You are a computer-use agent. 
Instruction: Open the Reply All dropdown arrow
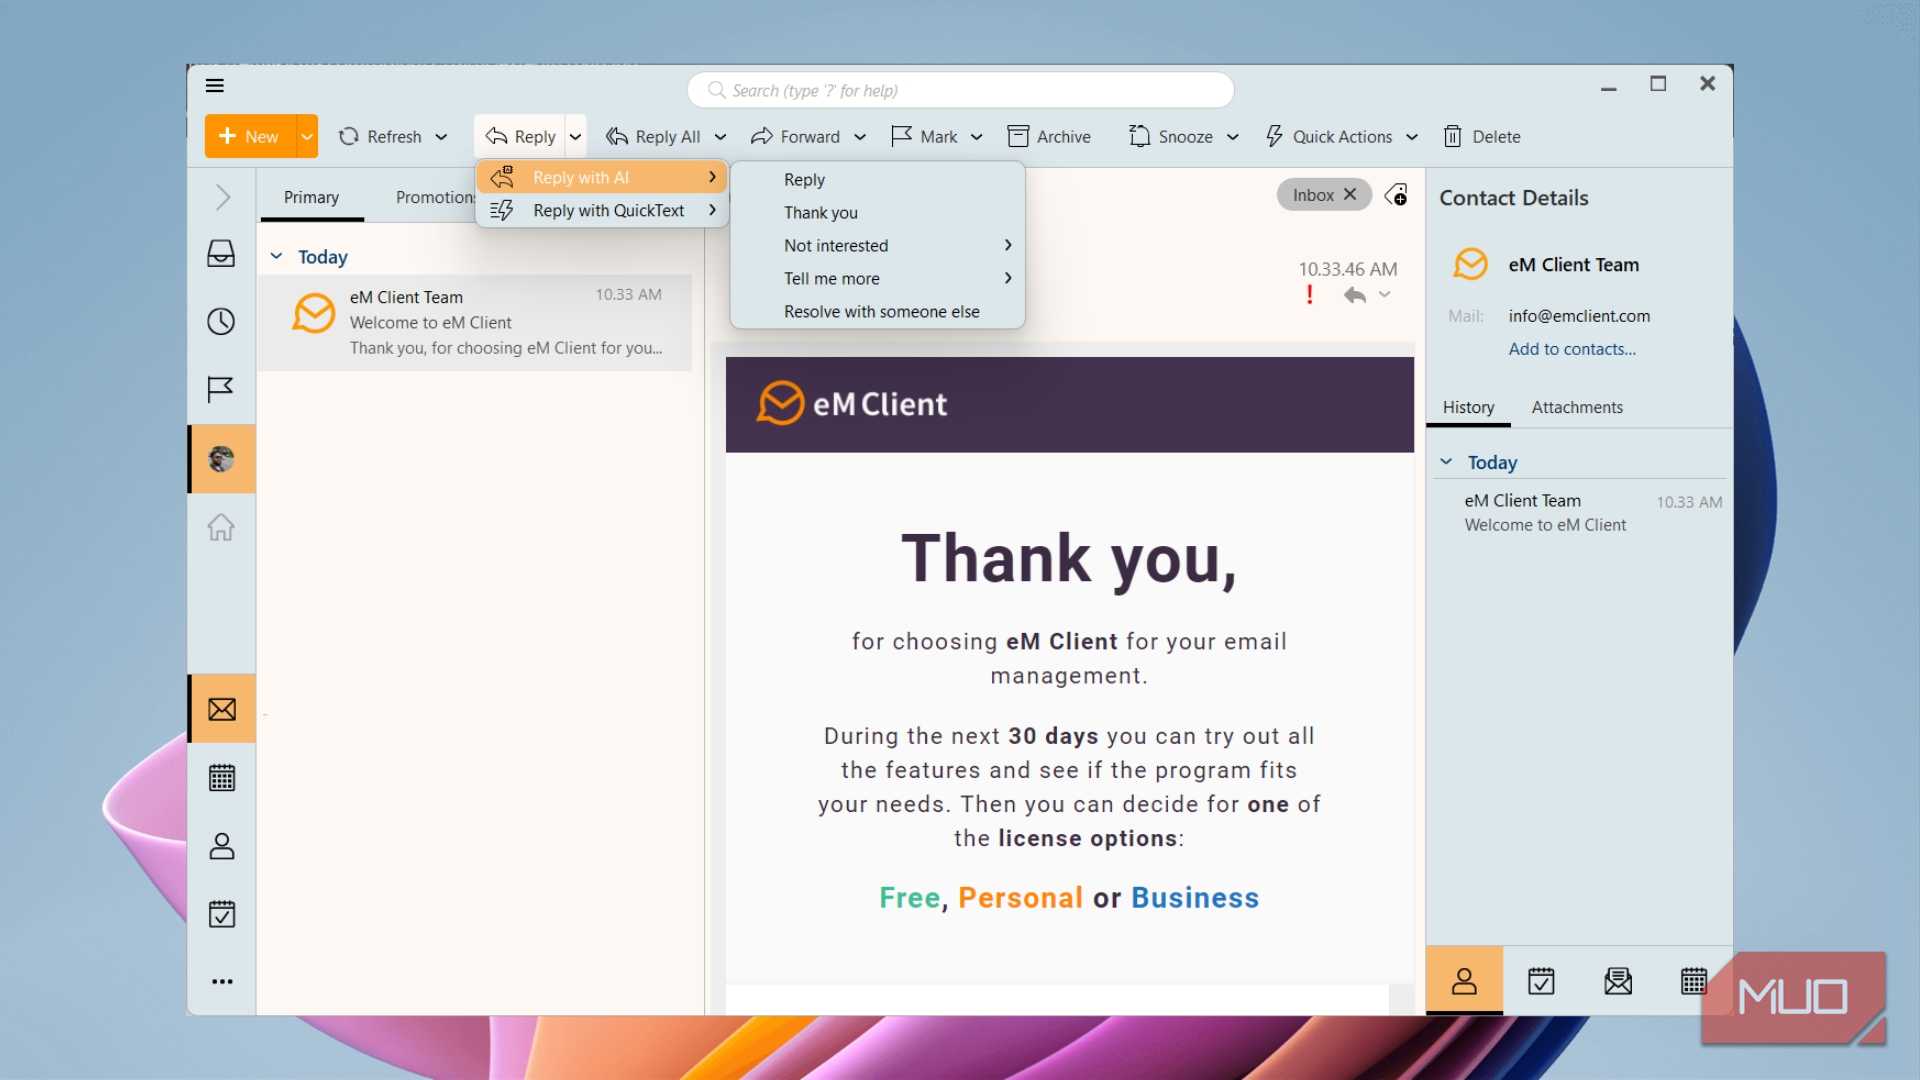[720, 137]
